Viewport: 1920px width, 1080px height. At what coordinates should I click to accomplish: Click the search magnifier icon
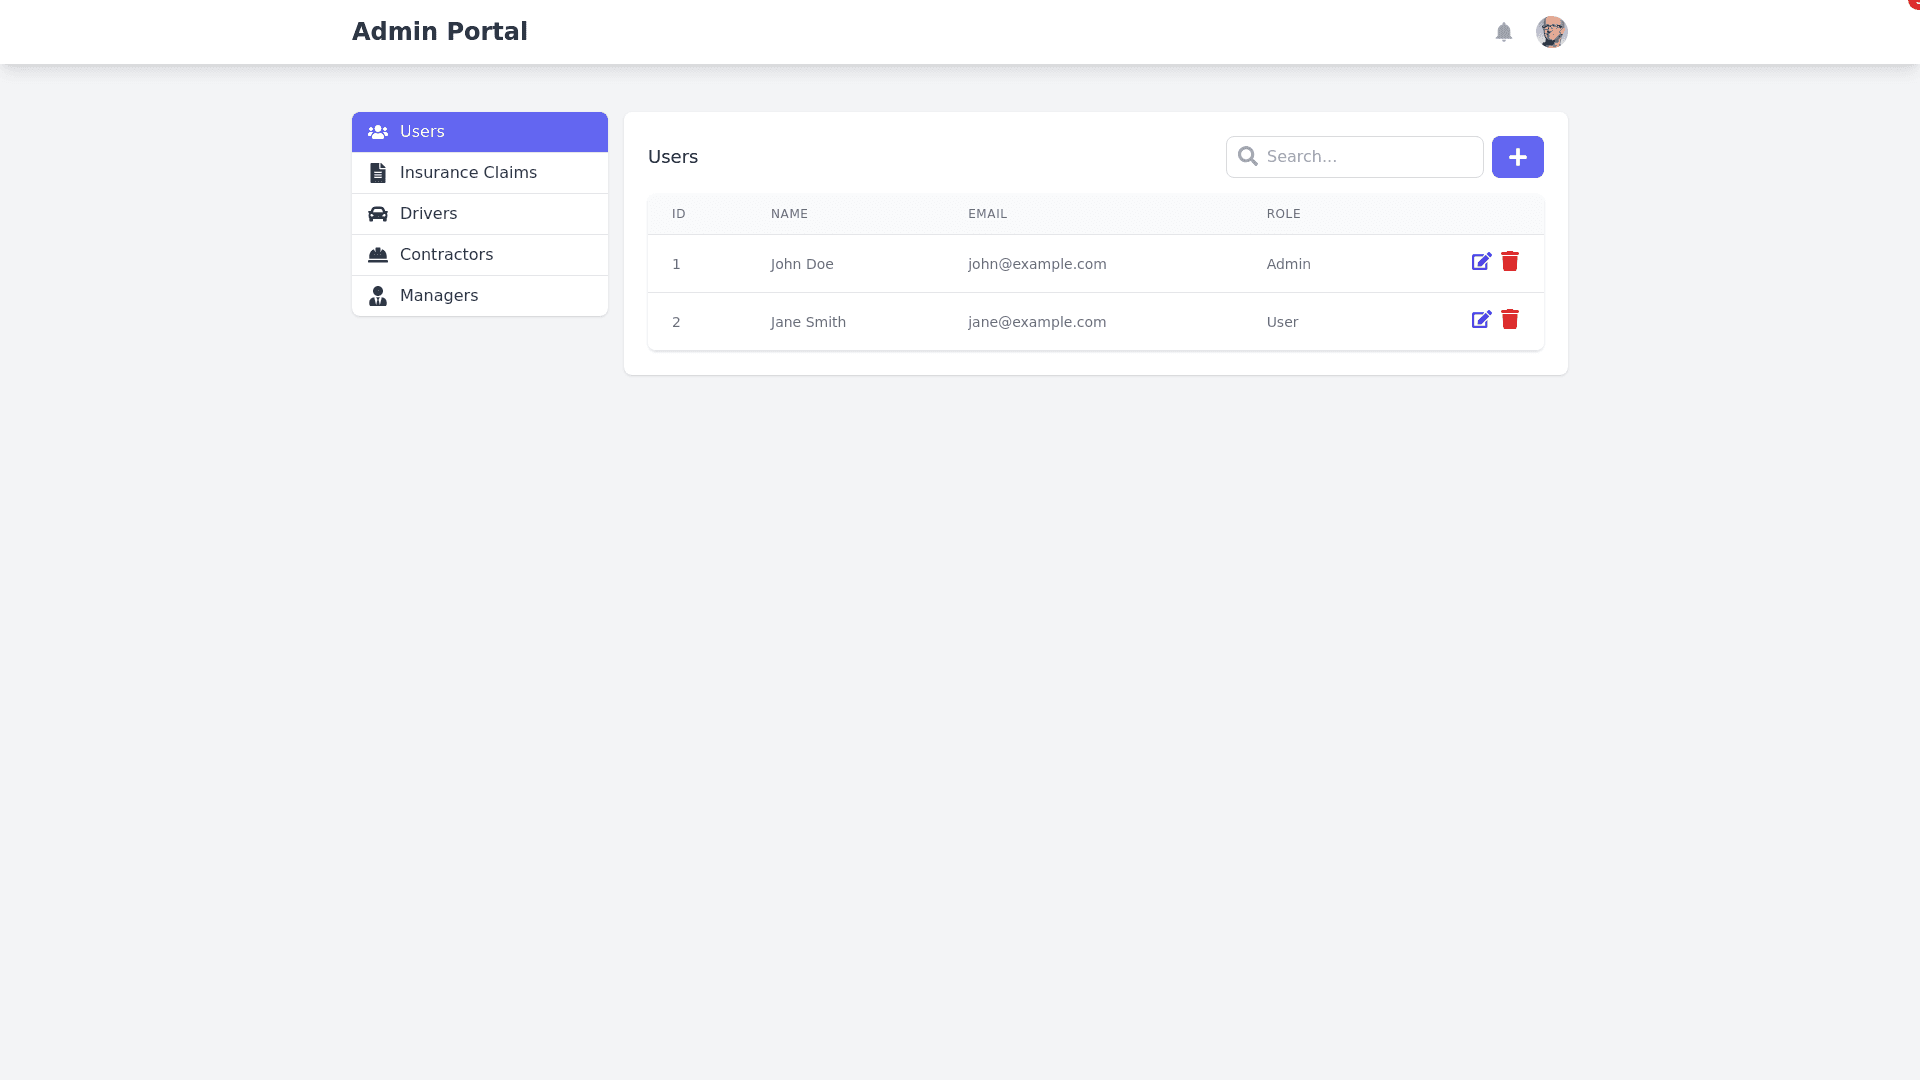click(x=1248, y=156)
